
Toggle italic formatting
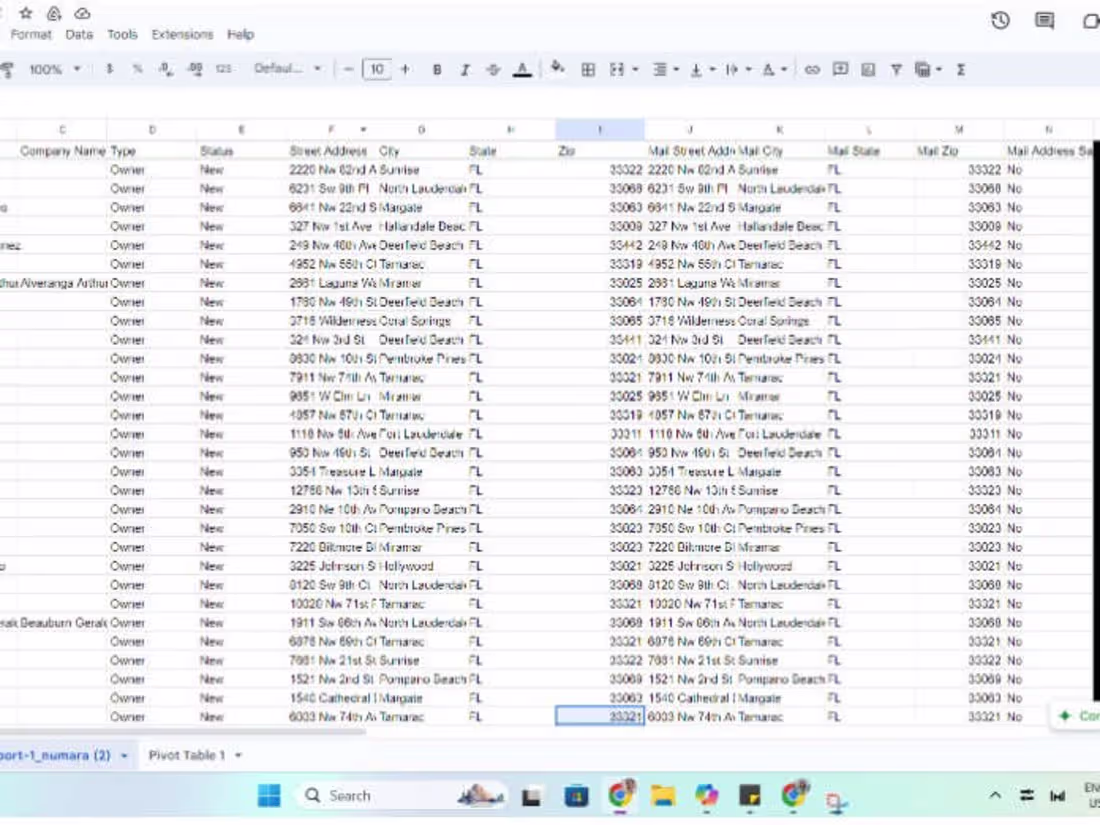(x=464, y=69)
